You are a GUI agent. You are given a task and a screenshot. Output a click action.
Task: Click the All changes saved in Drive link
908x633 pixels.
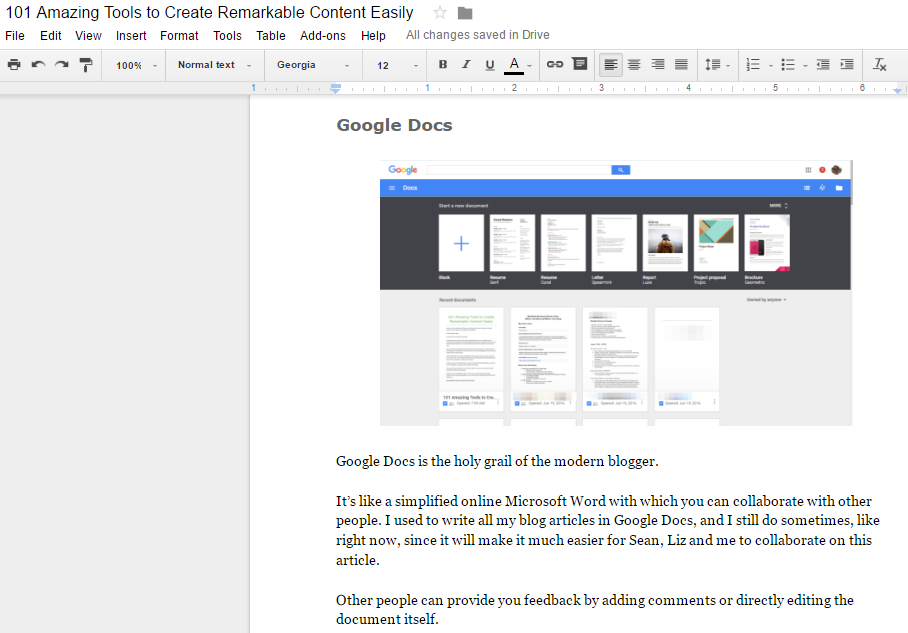[478, 35]
